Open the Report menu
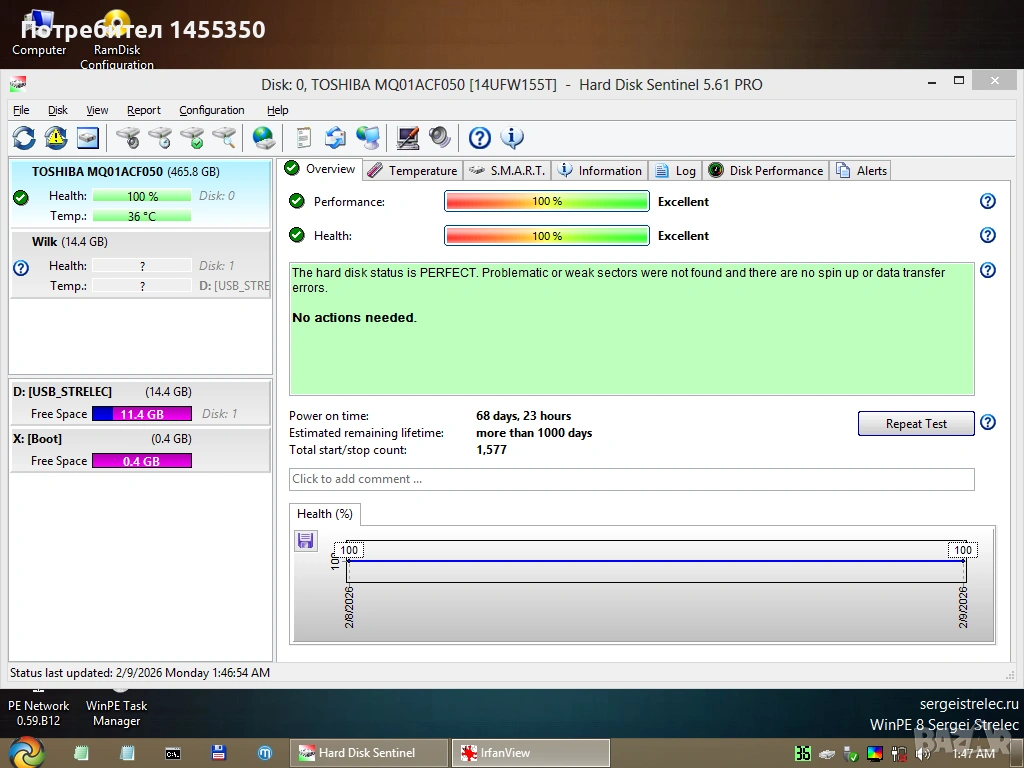This screenshot has height=768, width=1024. pyautogui.click(x=143, y=110)
